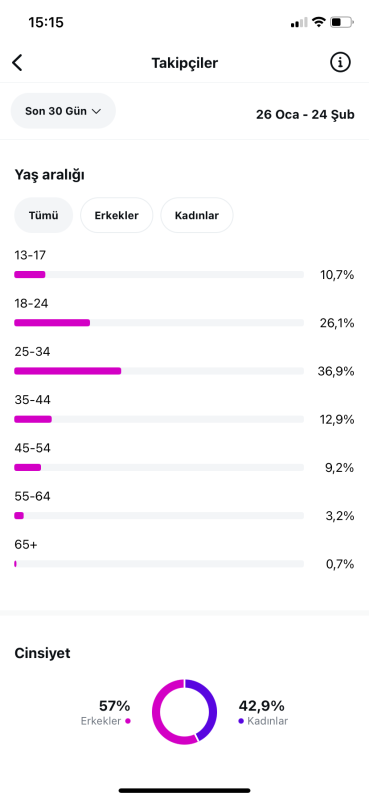The image size is (369, 800).
Task: Tap the 13-17 age bar
Action: (159, 274)
